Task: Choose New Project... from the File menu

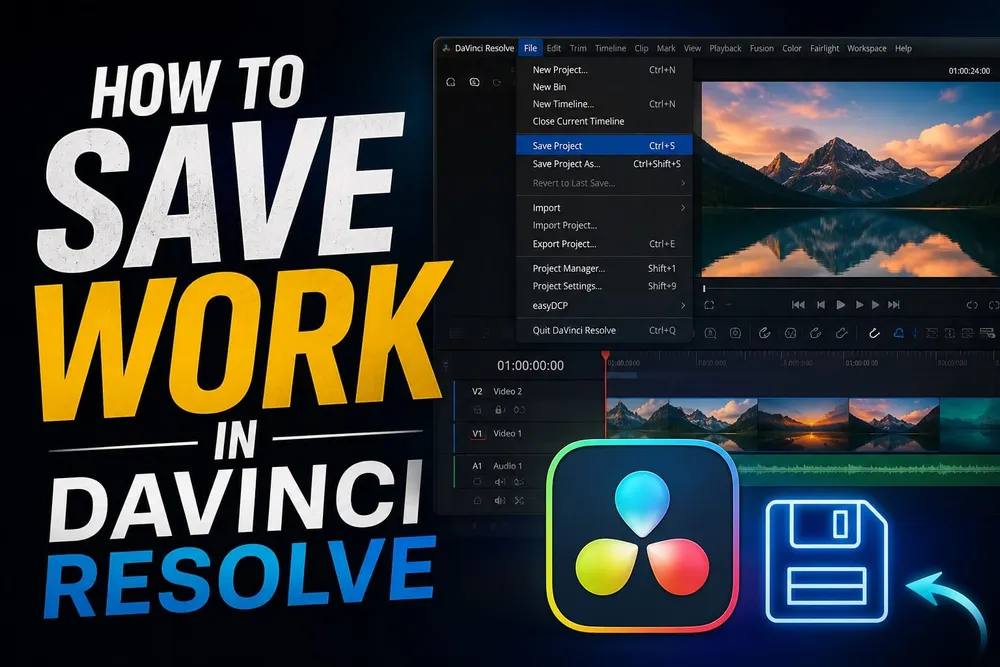Action: 604,70
